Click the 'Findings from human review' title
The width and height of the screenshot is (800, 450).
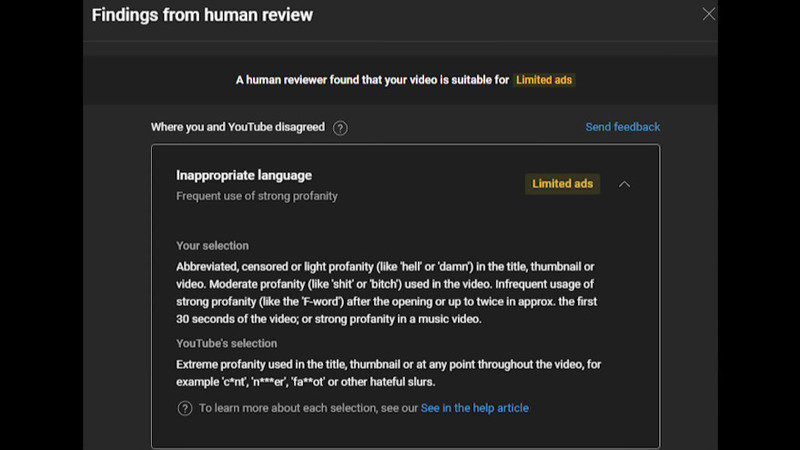[x=202, y=15]
